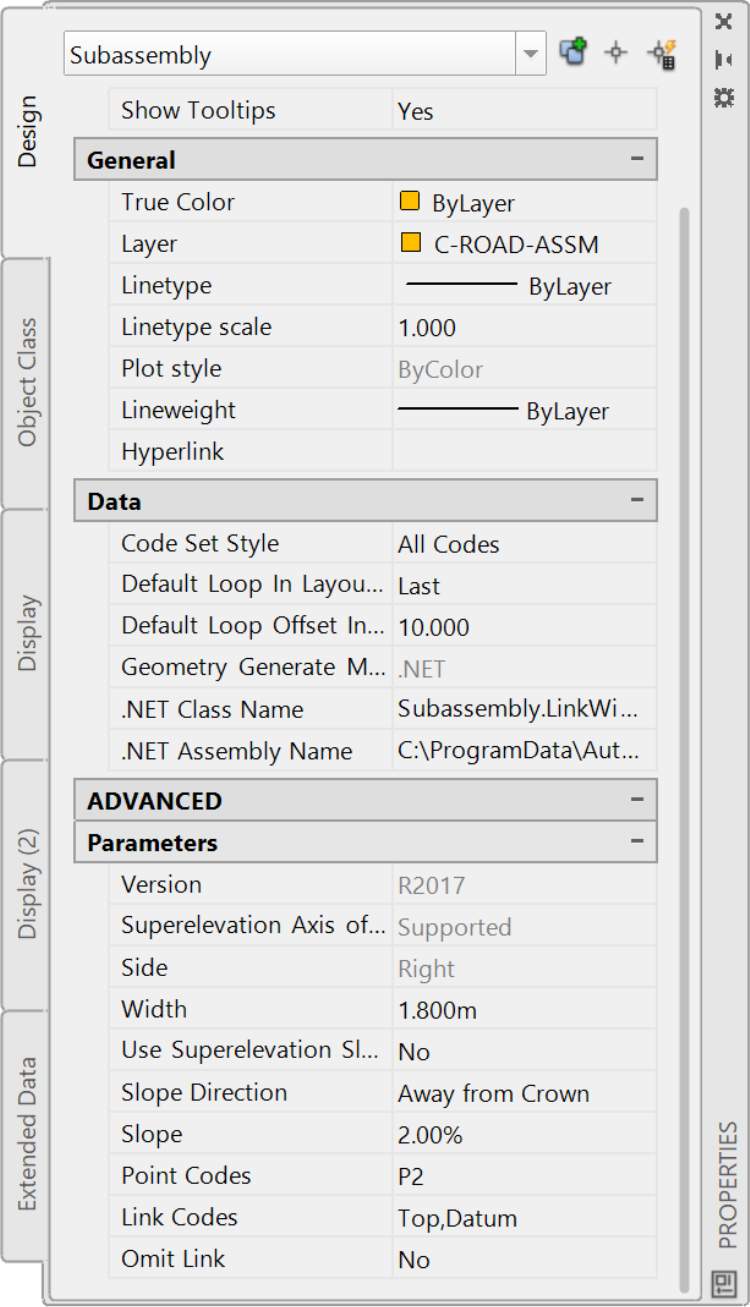Select the Code Set Style property label
This screenshot has width=750, height=1307.
(x=200, y=544)
